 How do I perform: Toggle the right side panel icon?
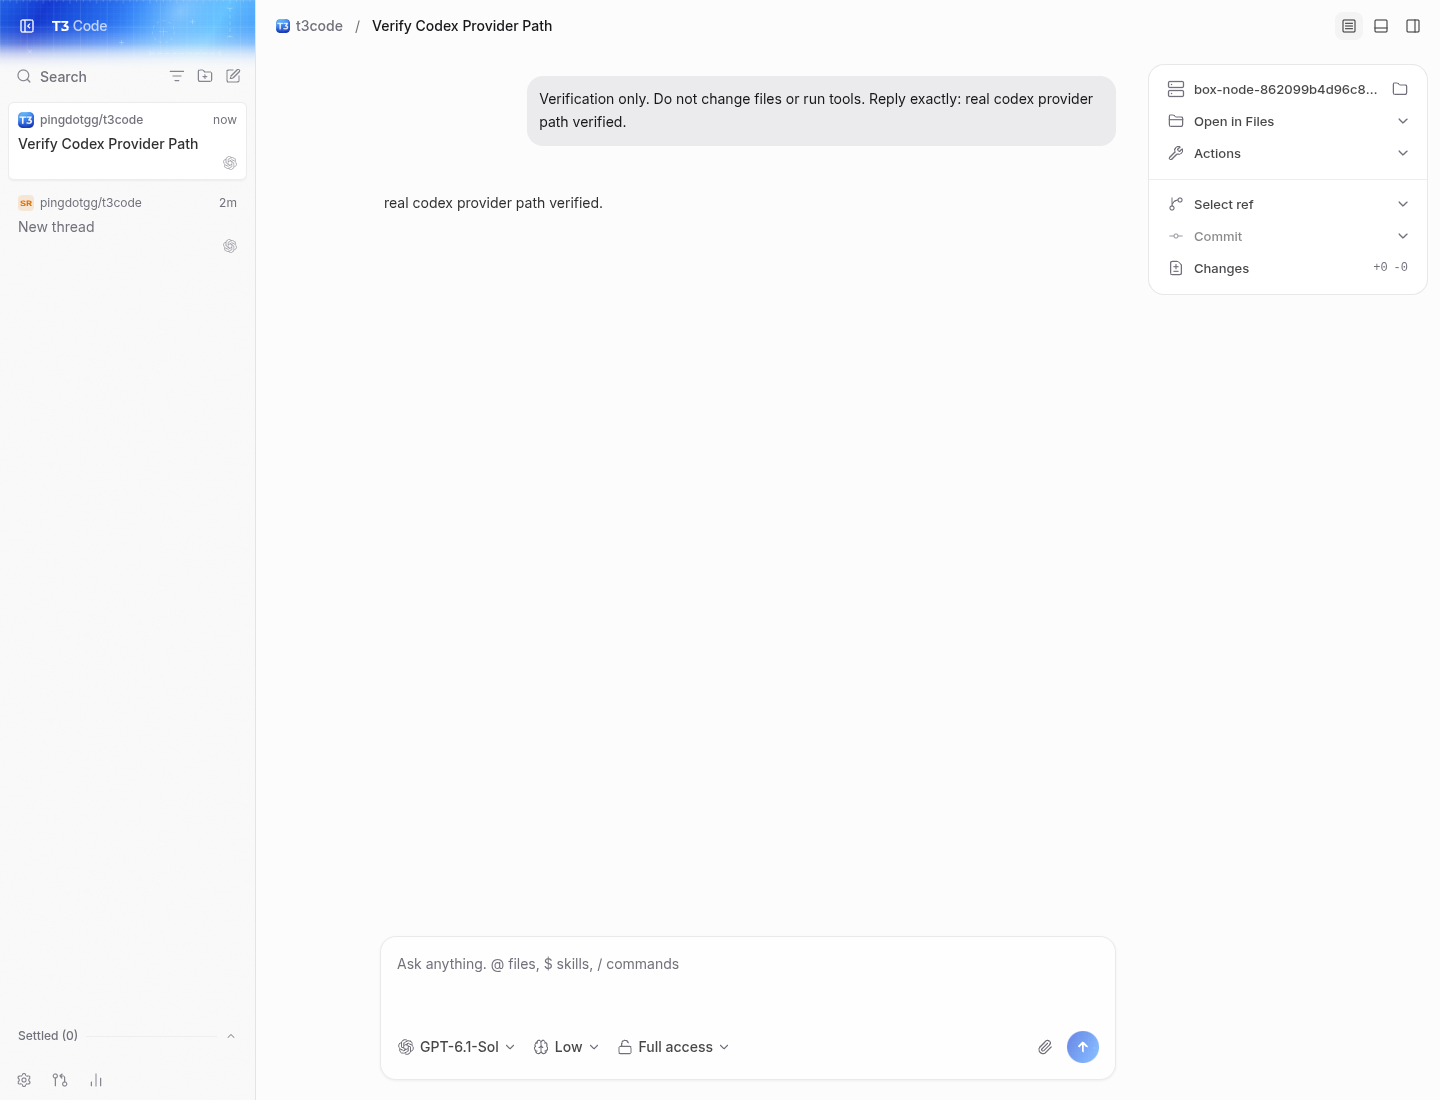(1413, 26)
